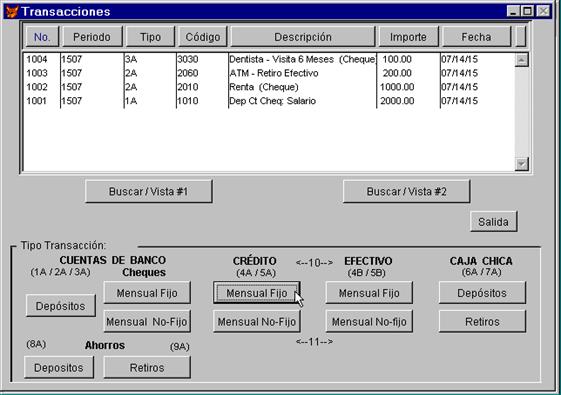
Task: Select transaction number 1003
Action: 37,73
